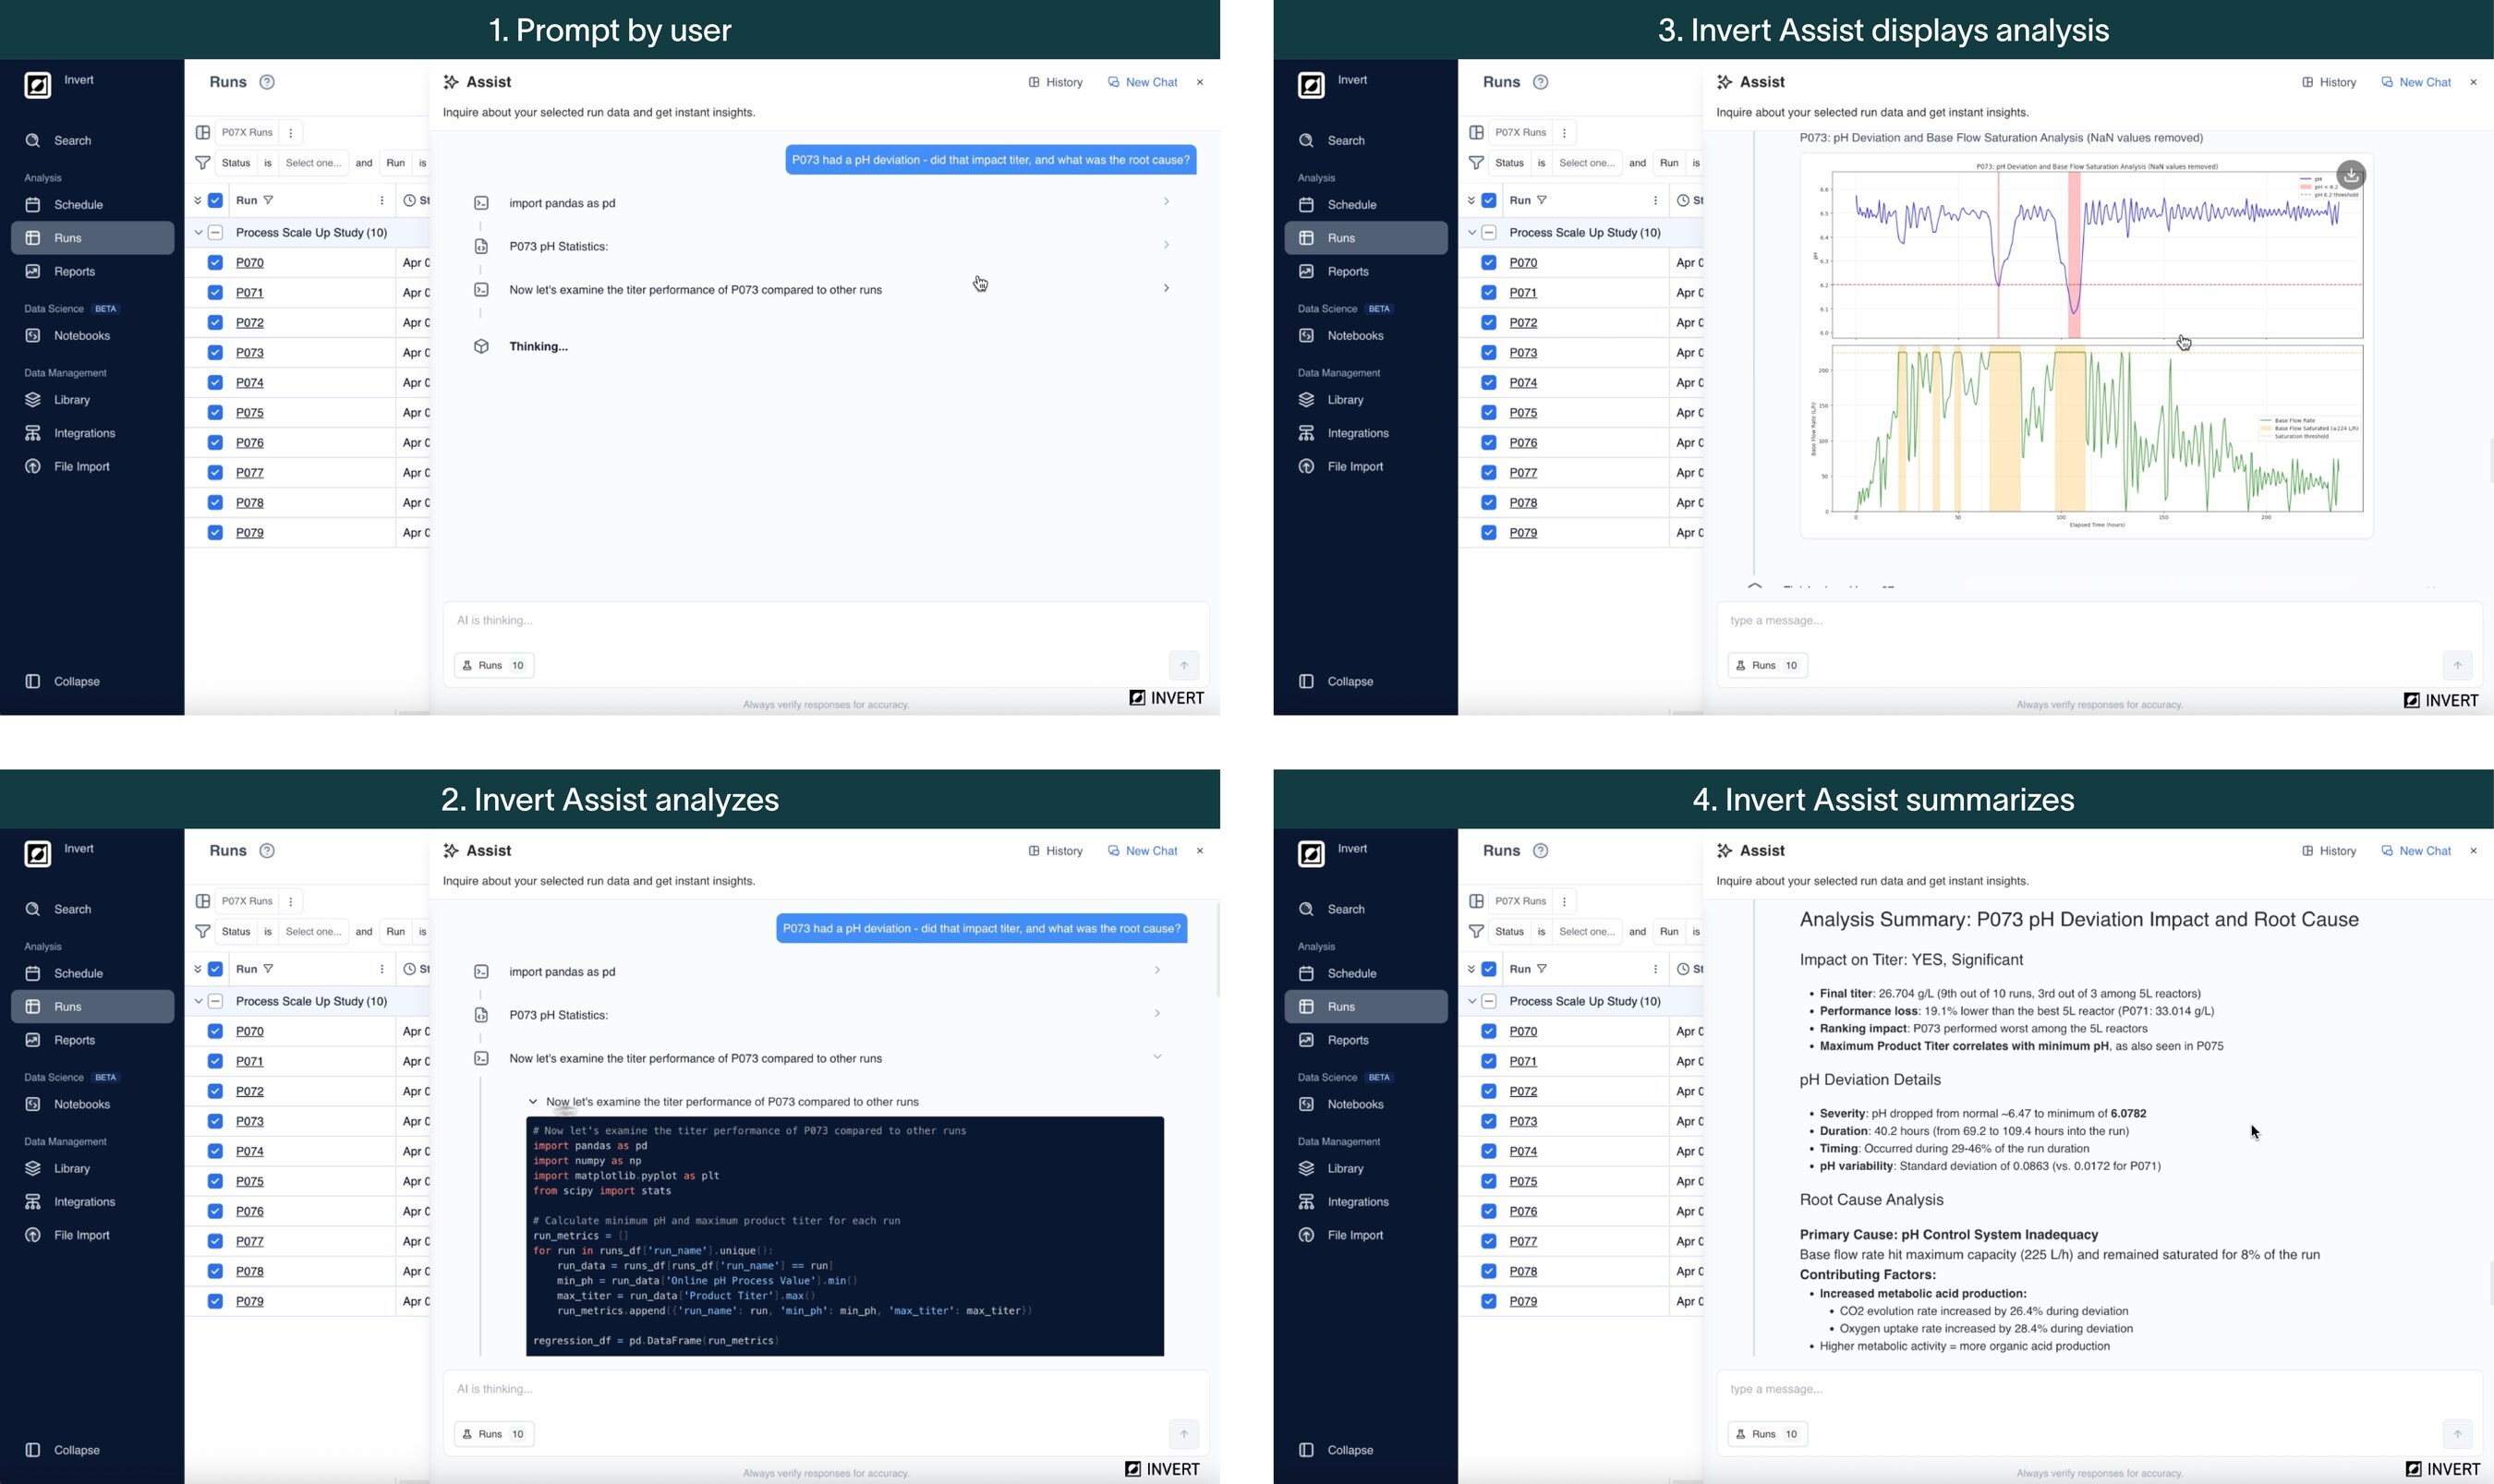Click the Search icon in the 'Prompt by user' sidebar
The width and height of the screenshot is (2494, 1484).
tap(33, 140)
